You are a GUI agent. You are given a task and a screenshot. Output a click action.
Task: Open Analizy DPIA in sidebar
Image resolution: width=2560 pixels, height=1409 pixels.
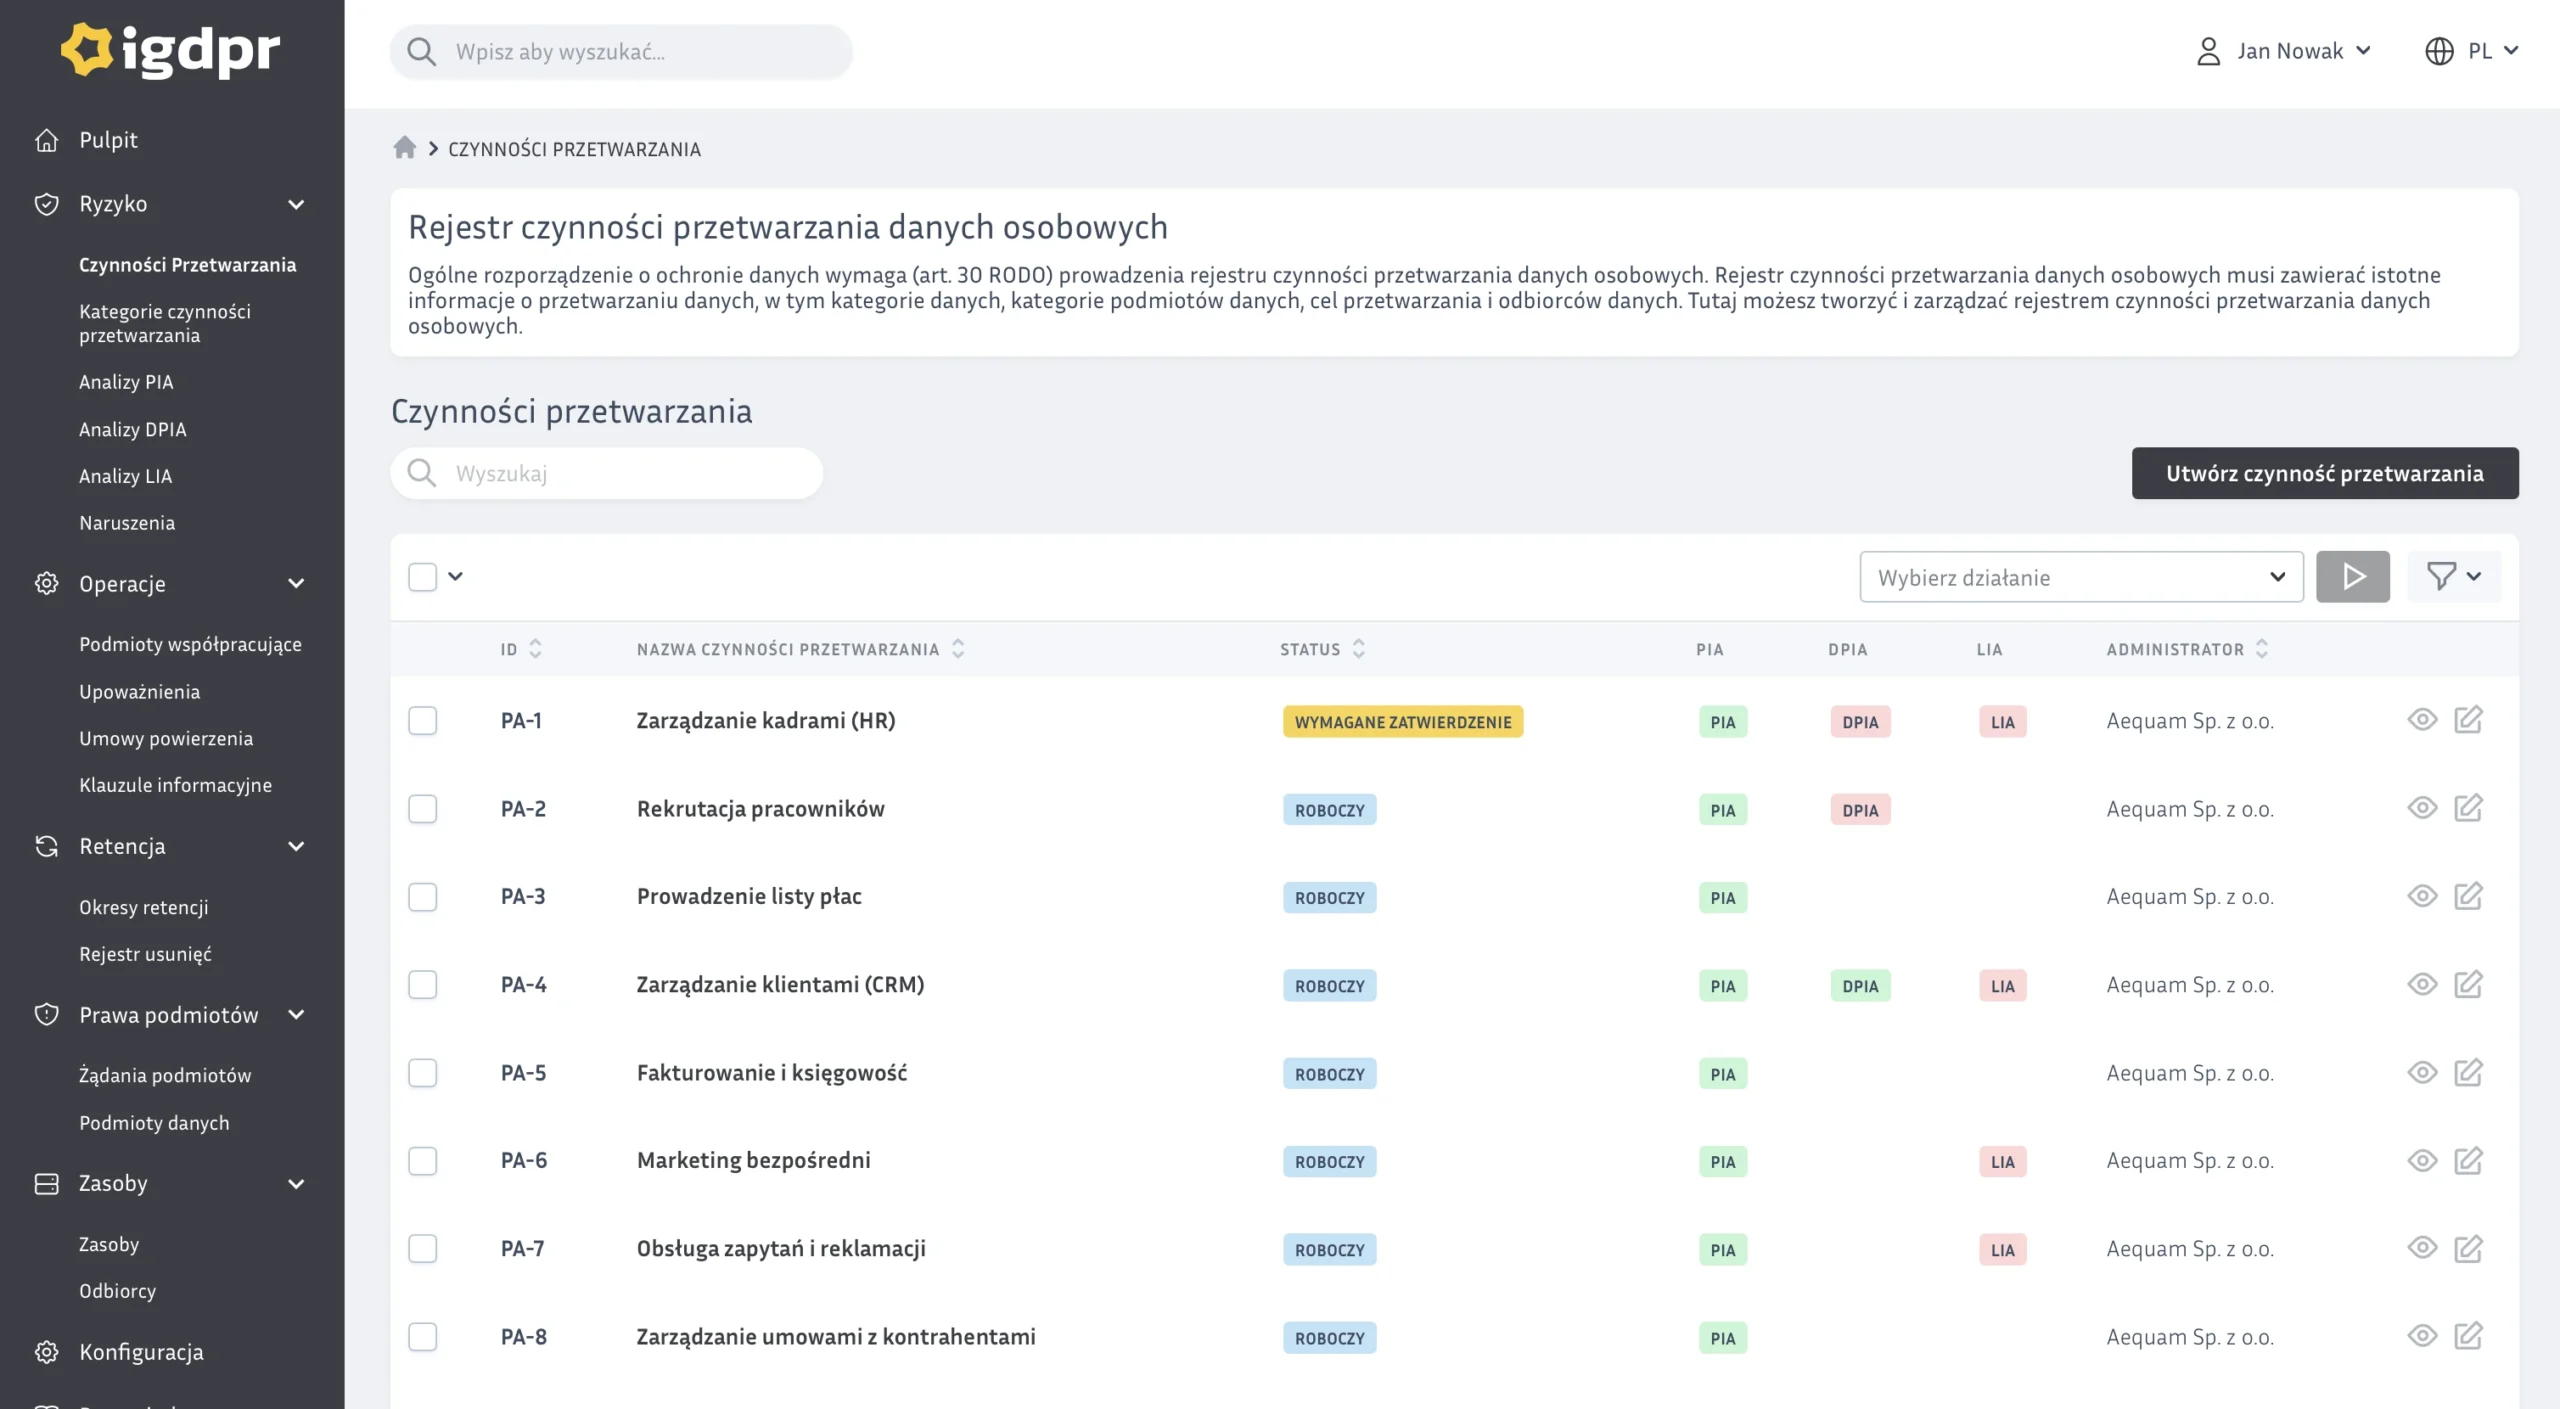coord(133,429)
